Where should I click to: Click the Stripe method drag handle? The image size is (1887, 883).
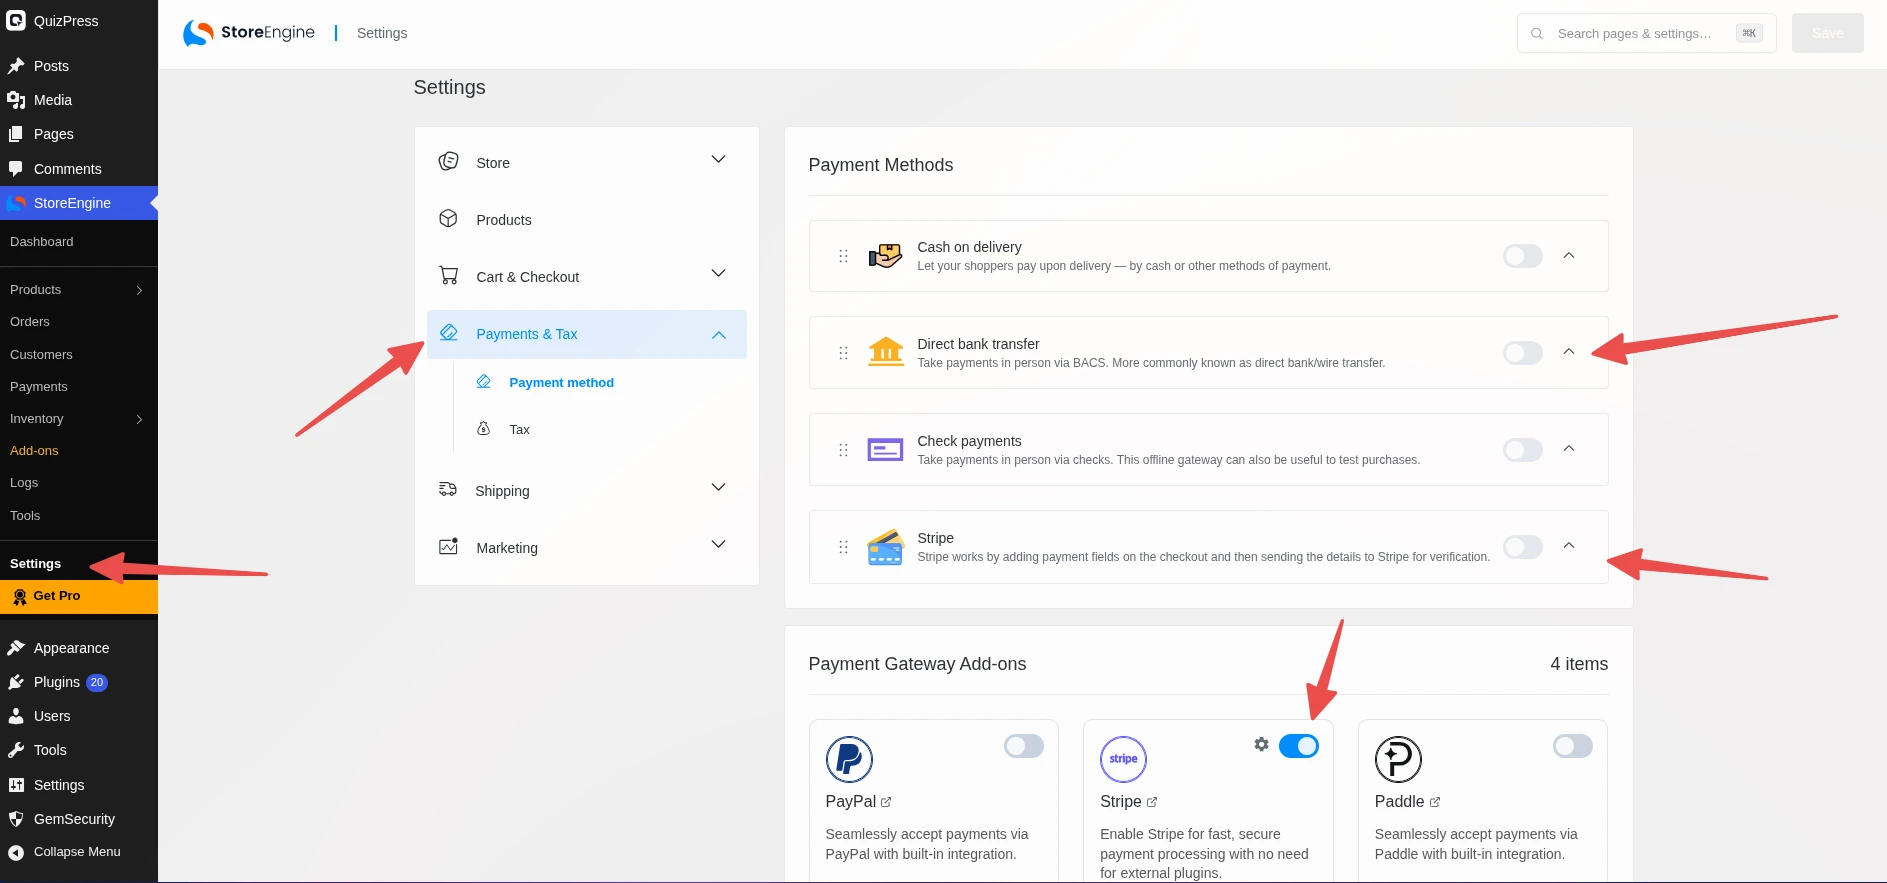[843, 547]
